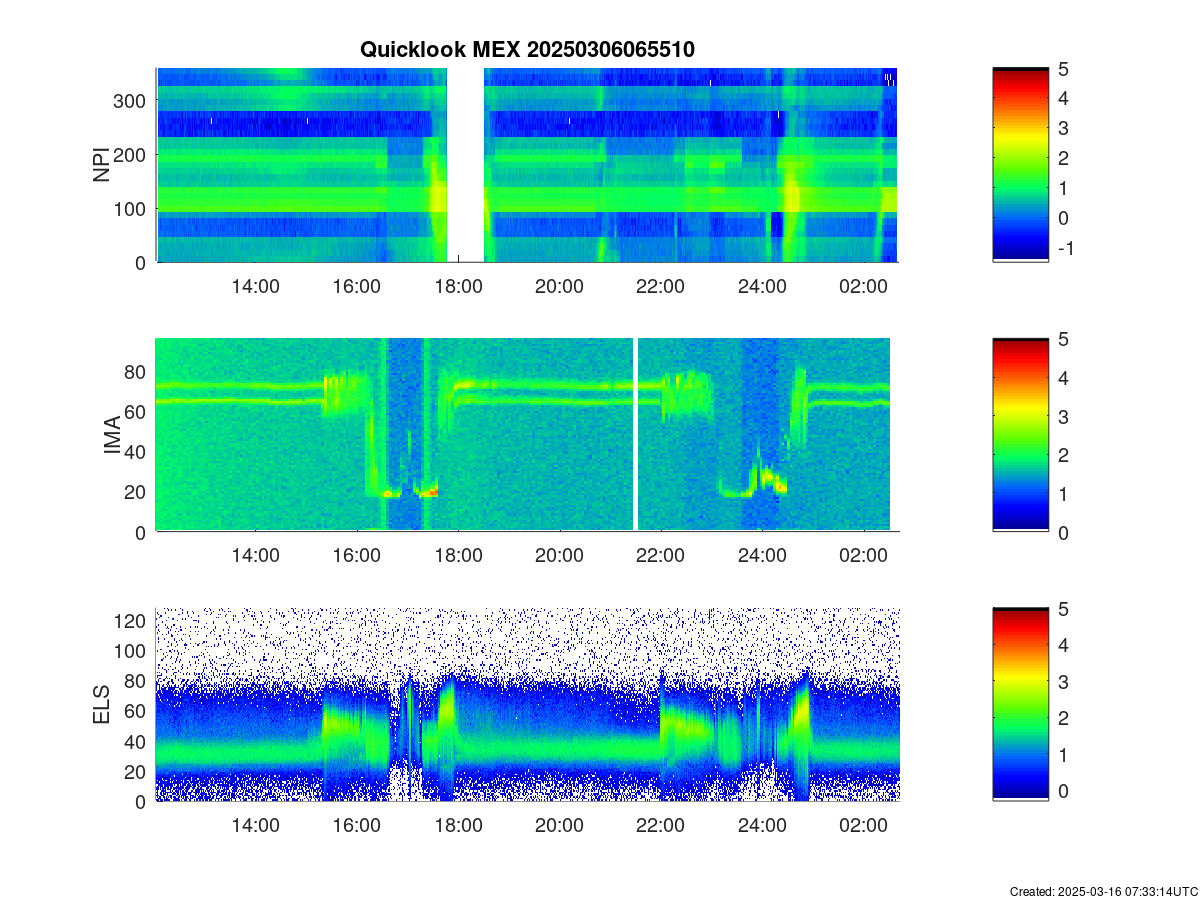Click the ELS spectrogram plot
This screenshot has height=900, width=1200.
[x=527, y=704]
